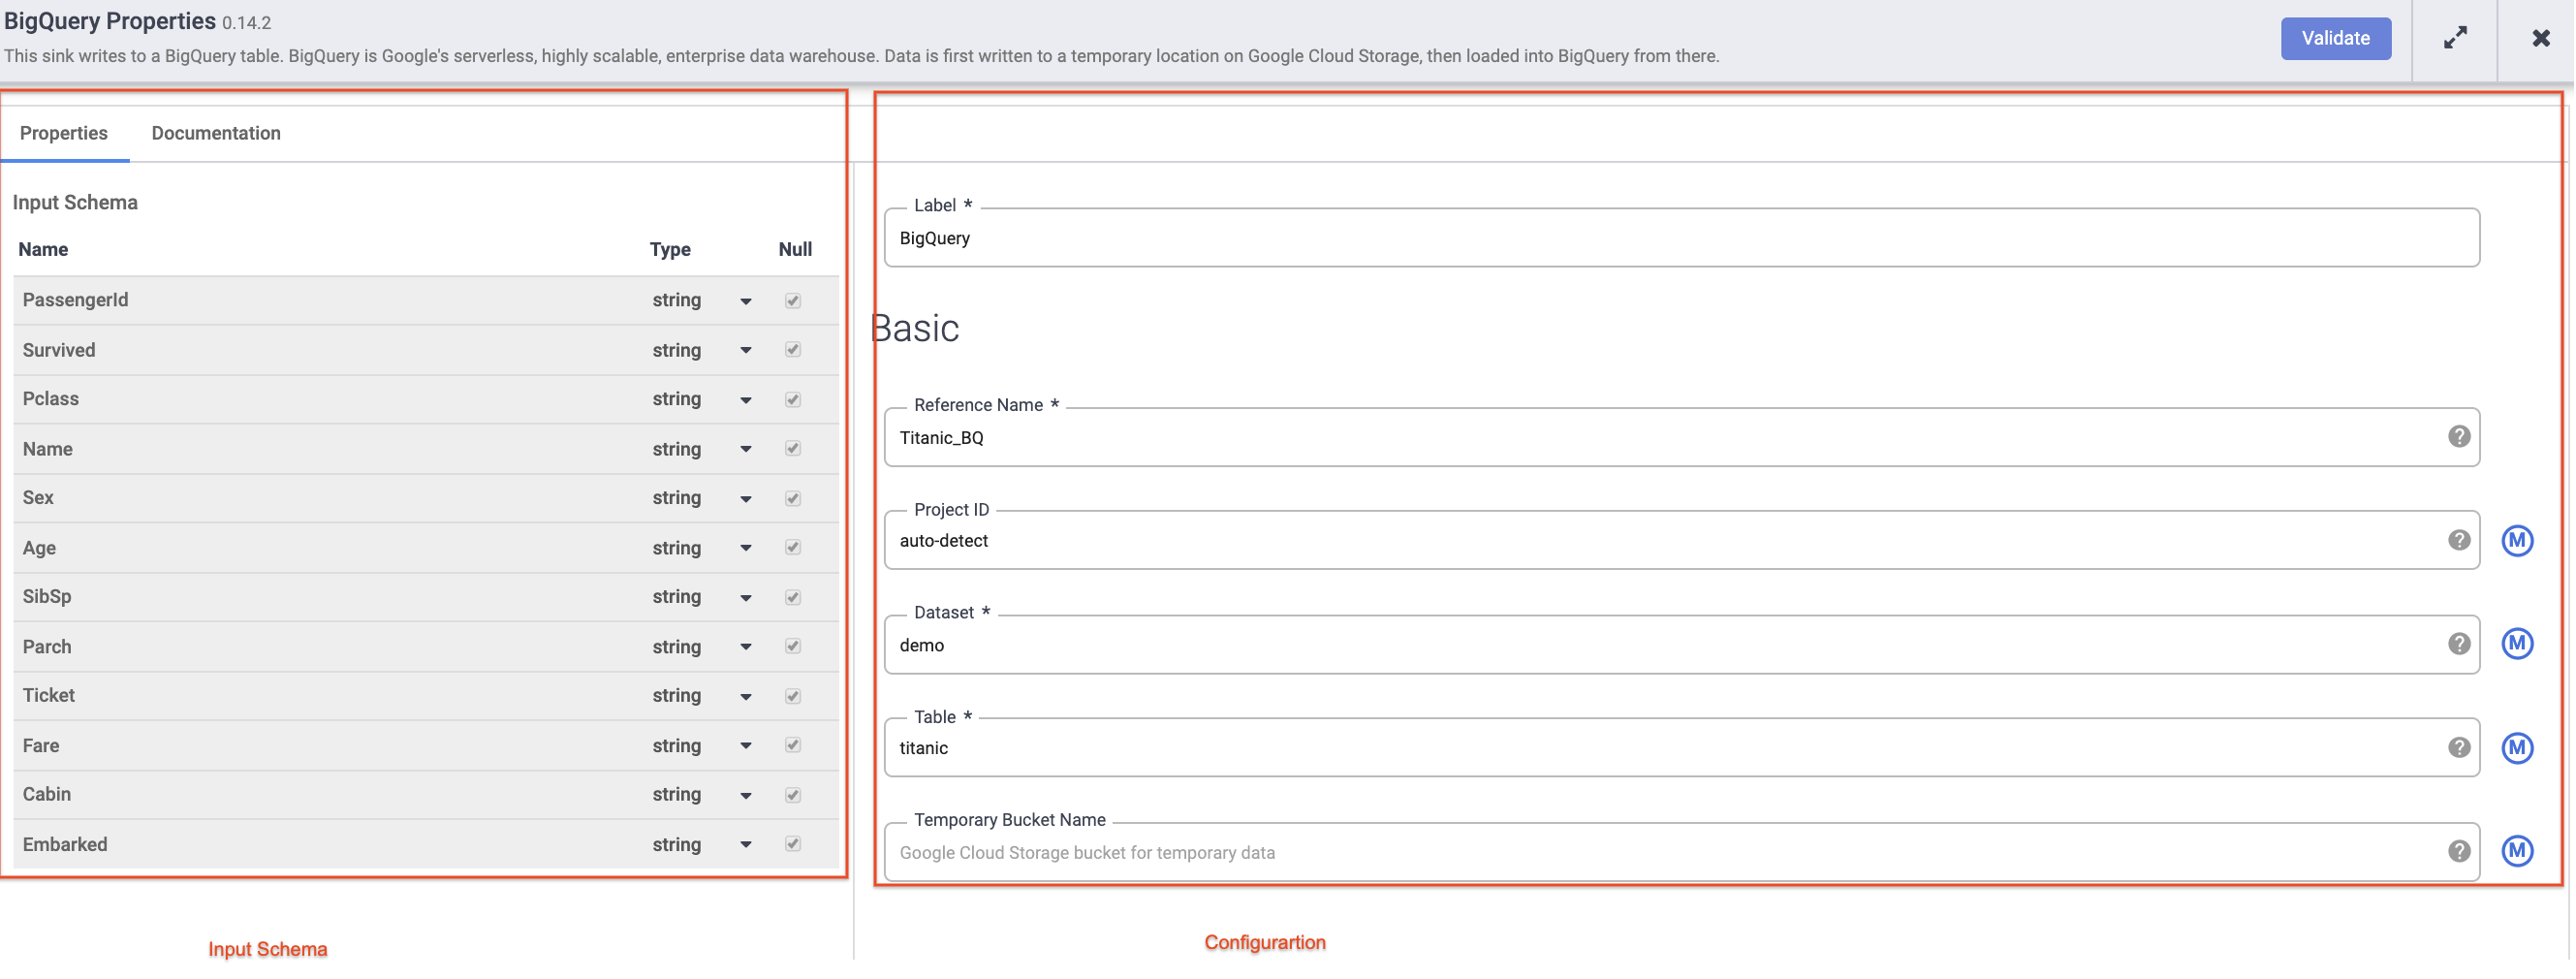Toggle Null checkbox for SibSp

click(793, 598)
